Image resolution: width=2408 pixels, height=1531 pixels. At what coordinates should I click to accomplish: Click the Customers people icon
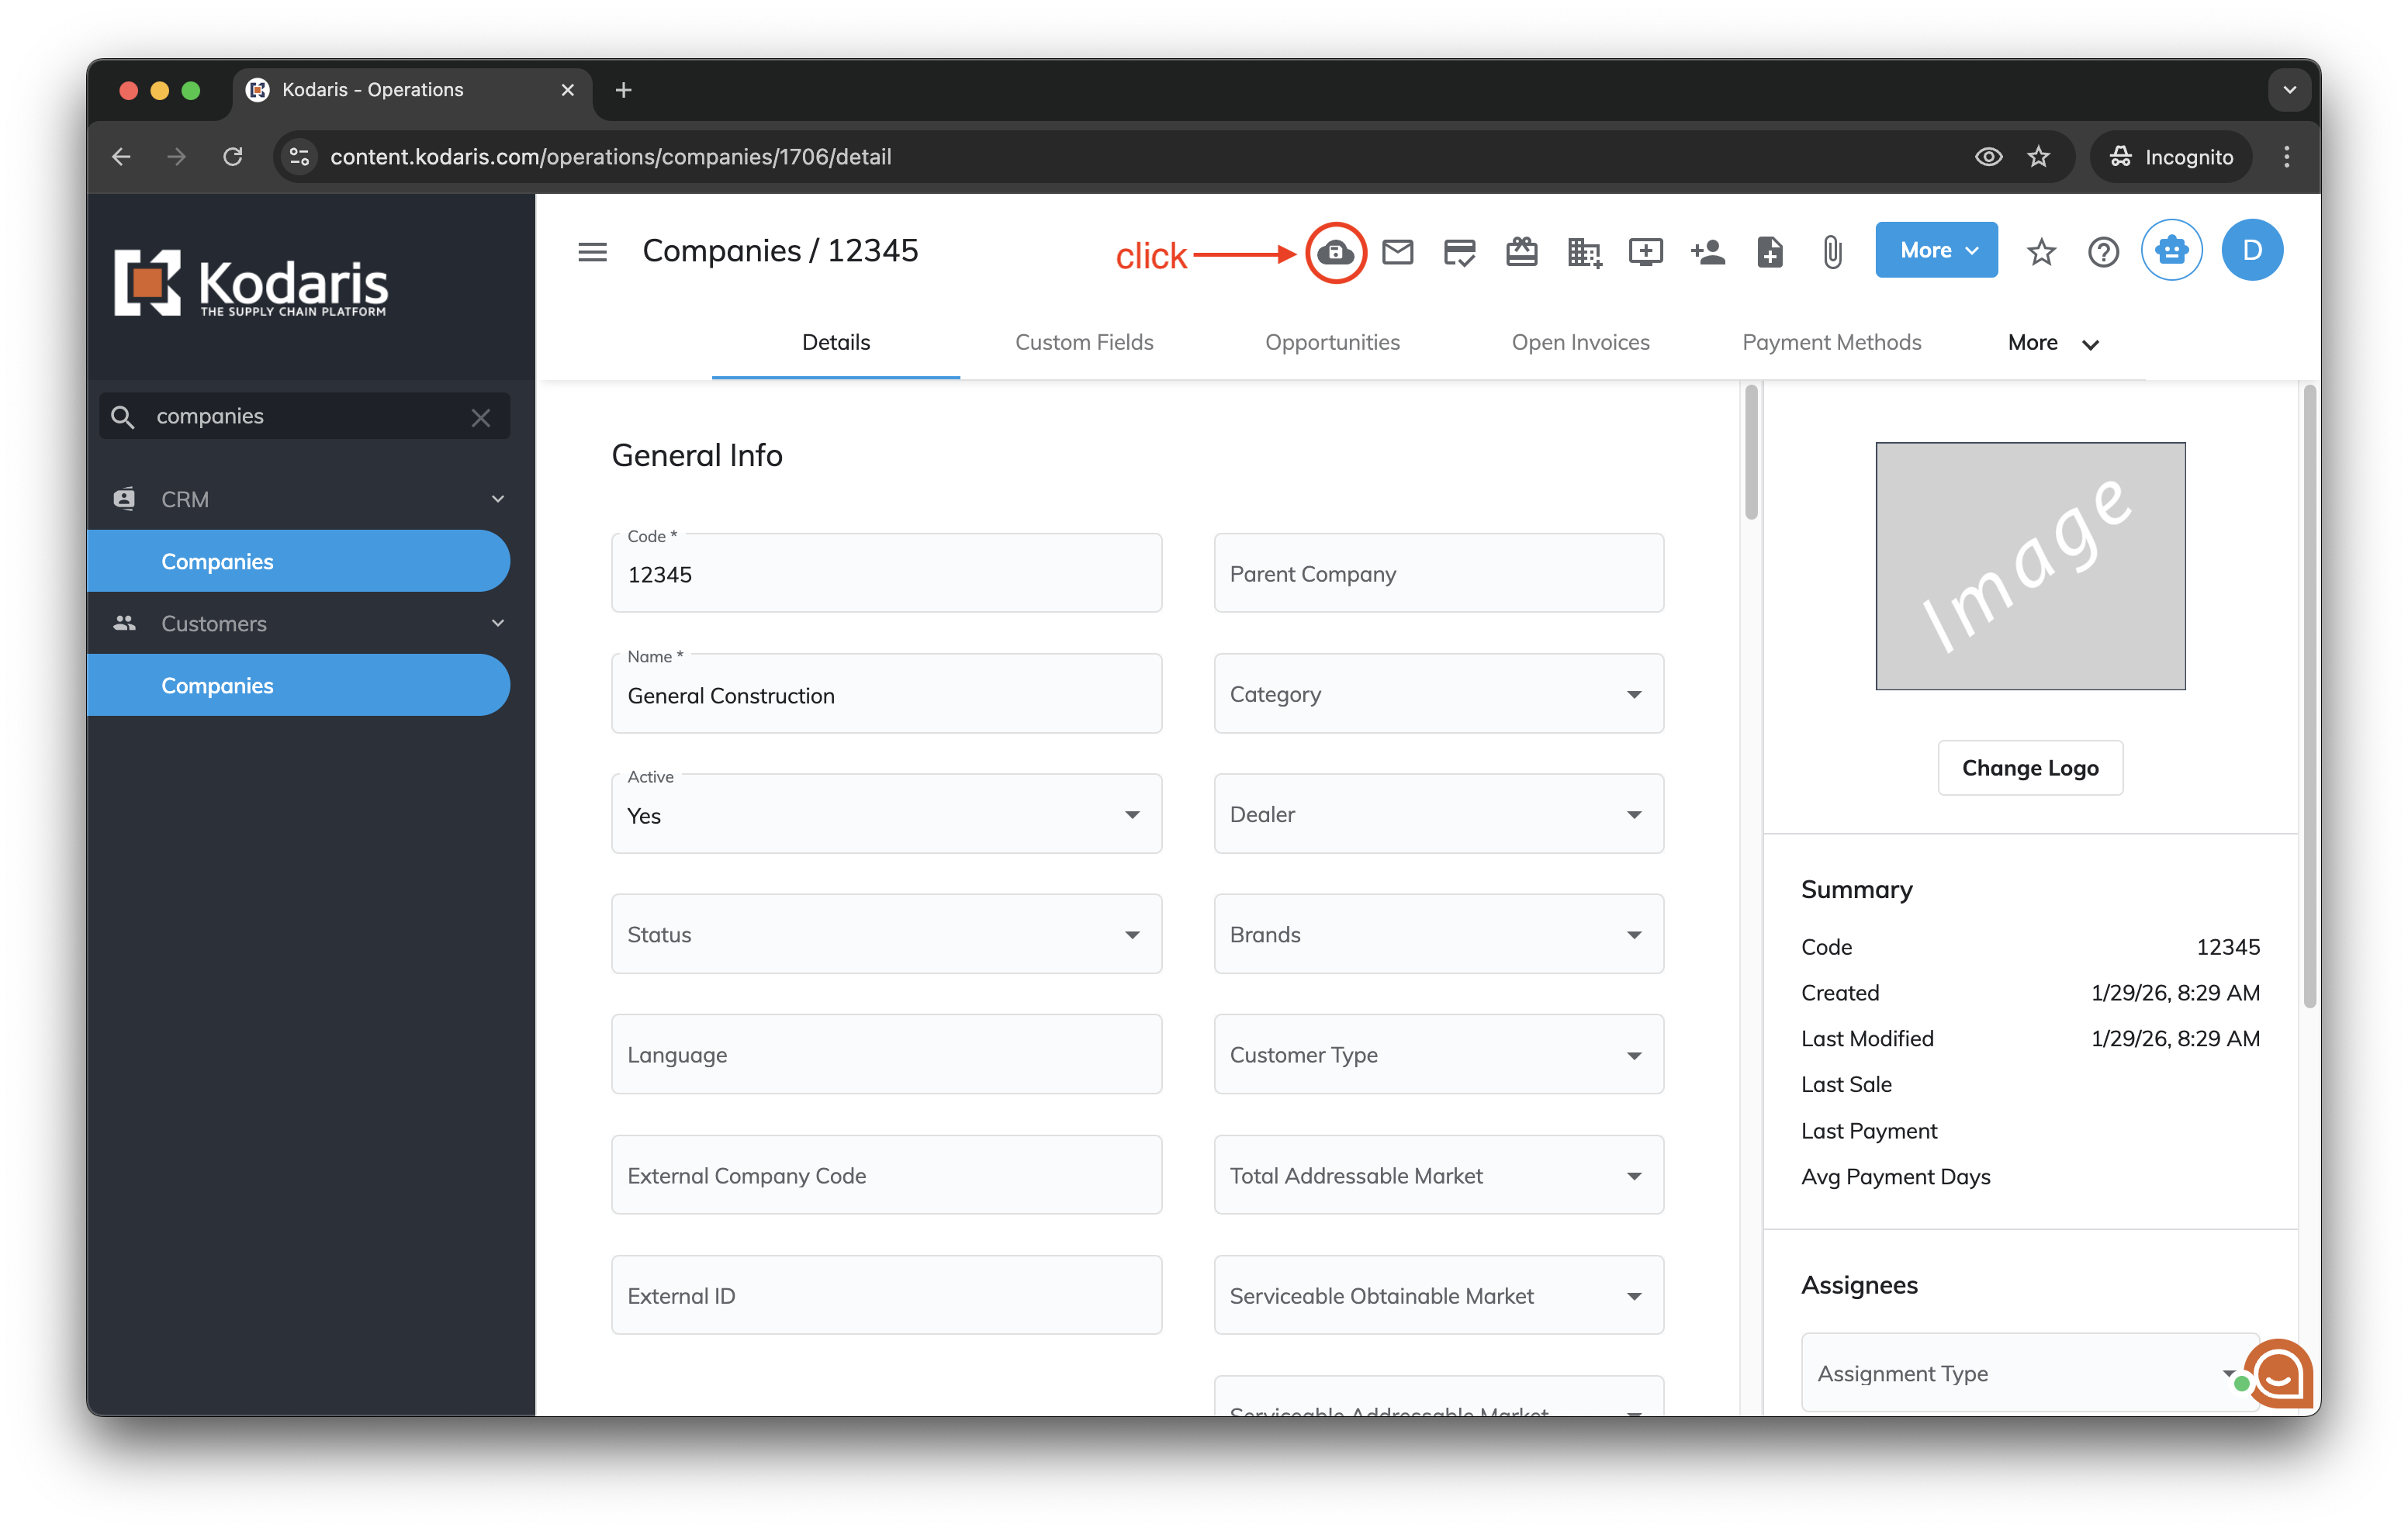[x=124, y=623]
